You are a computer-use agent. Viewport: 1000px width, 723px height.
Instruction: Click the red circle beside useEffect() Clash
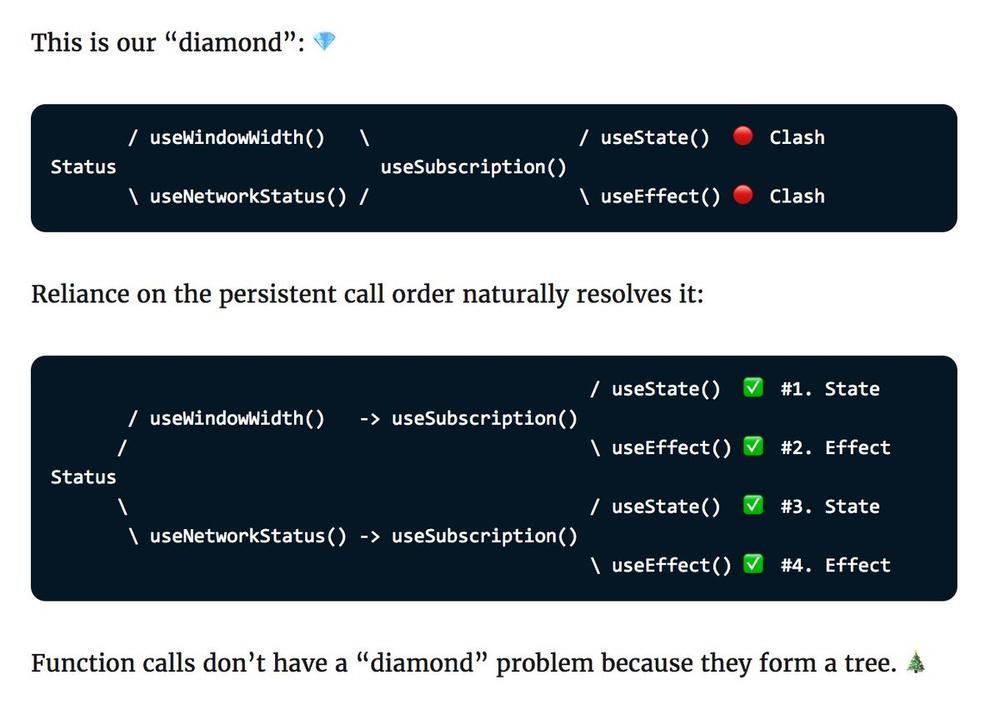point(742,194)
